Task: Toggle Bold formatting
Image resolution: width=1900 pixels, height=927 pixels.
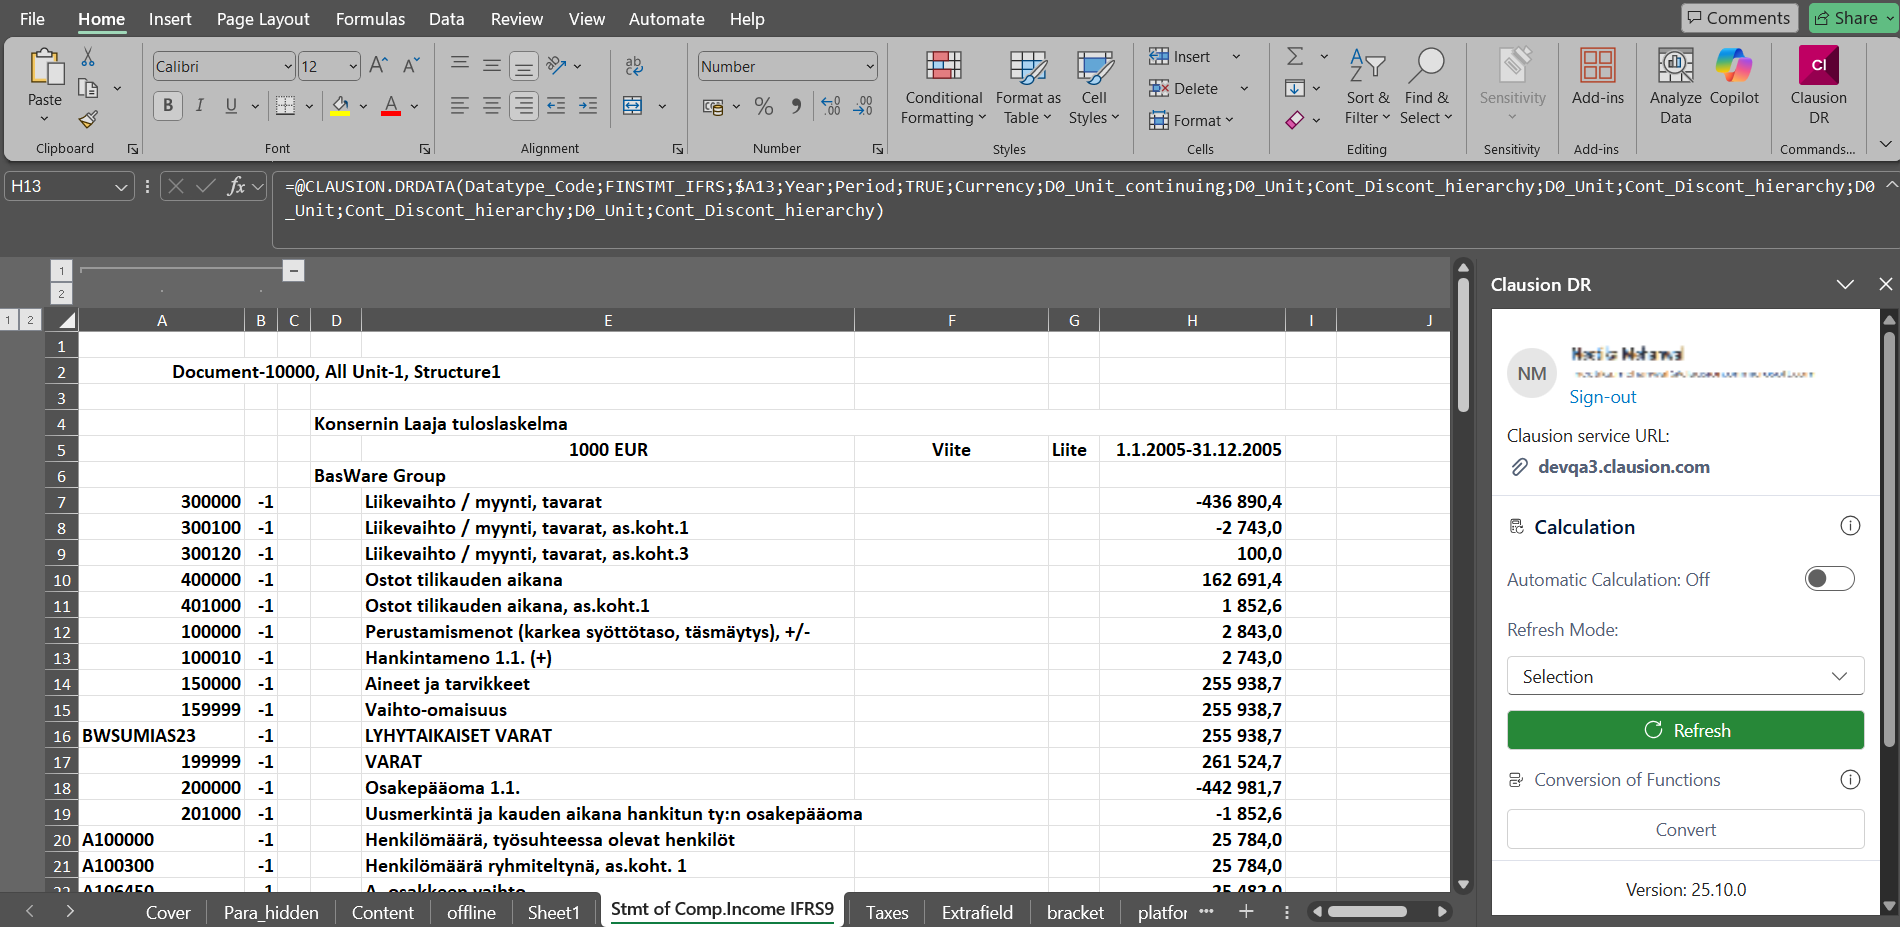Action: [168, 106]
